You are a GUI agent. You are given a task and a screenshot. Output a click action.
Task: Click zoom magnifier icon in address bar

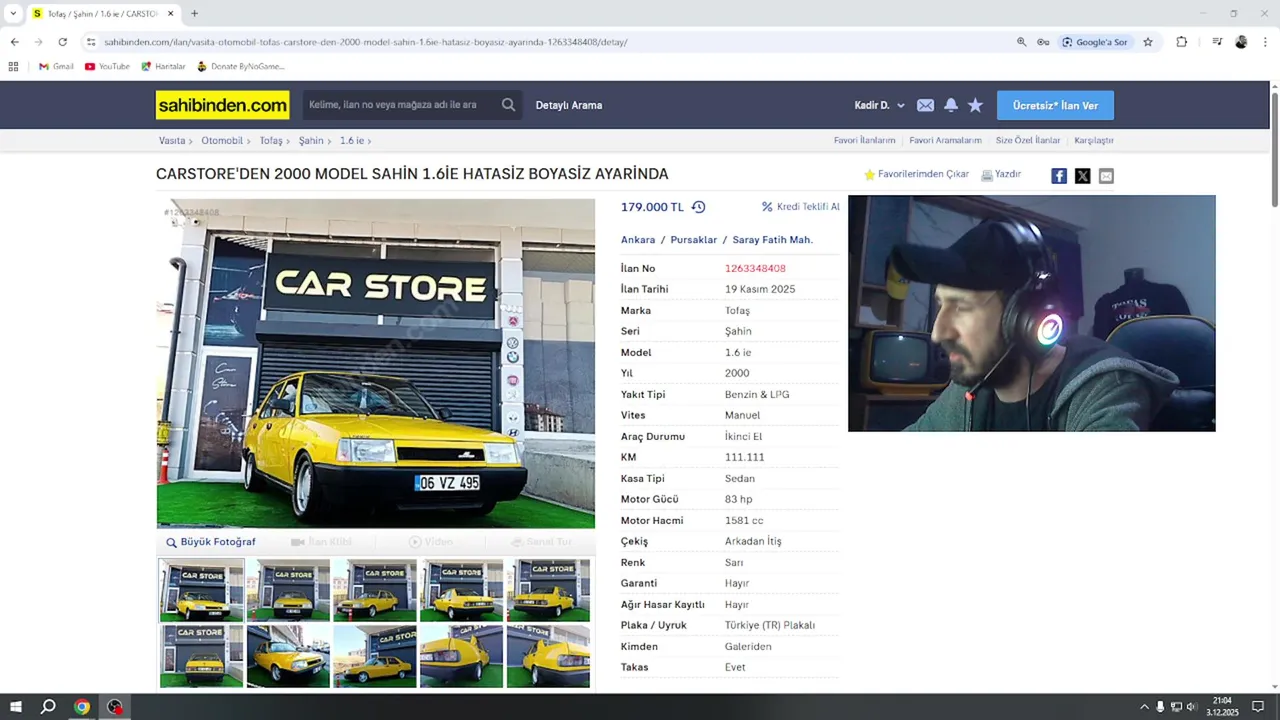(1021, 42)
